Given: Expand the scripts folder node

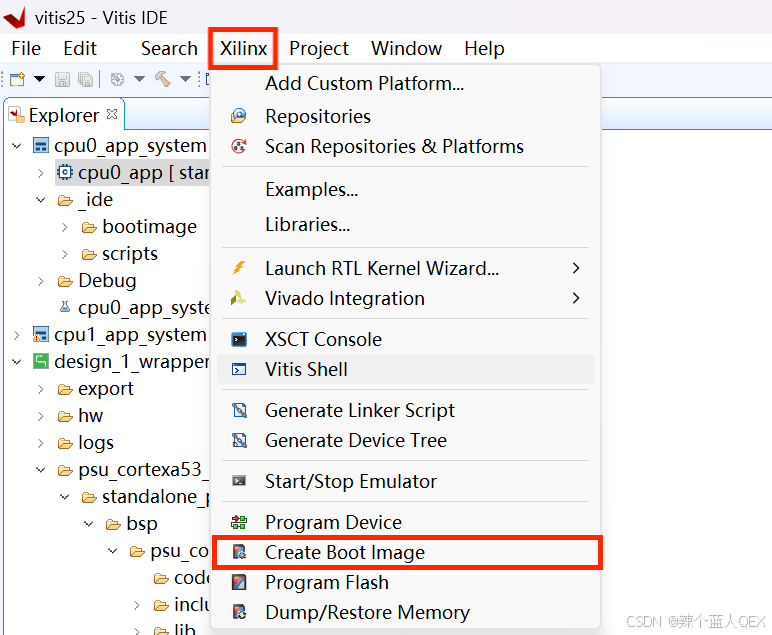Looking at the screenshot, I should pos(65,254).
